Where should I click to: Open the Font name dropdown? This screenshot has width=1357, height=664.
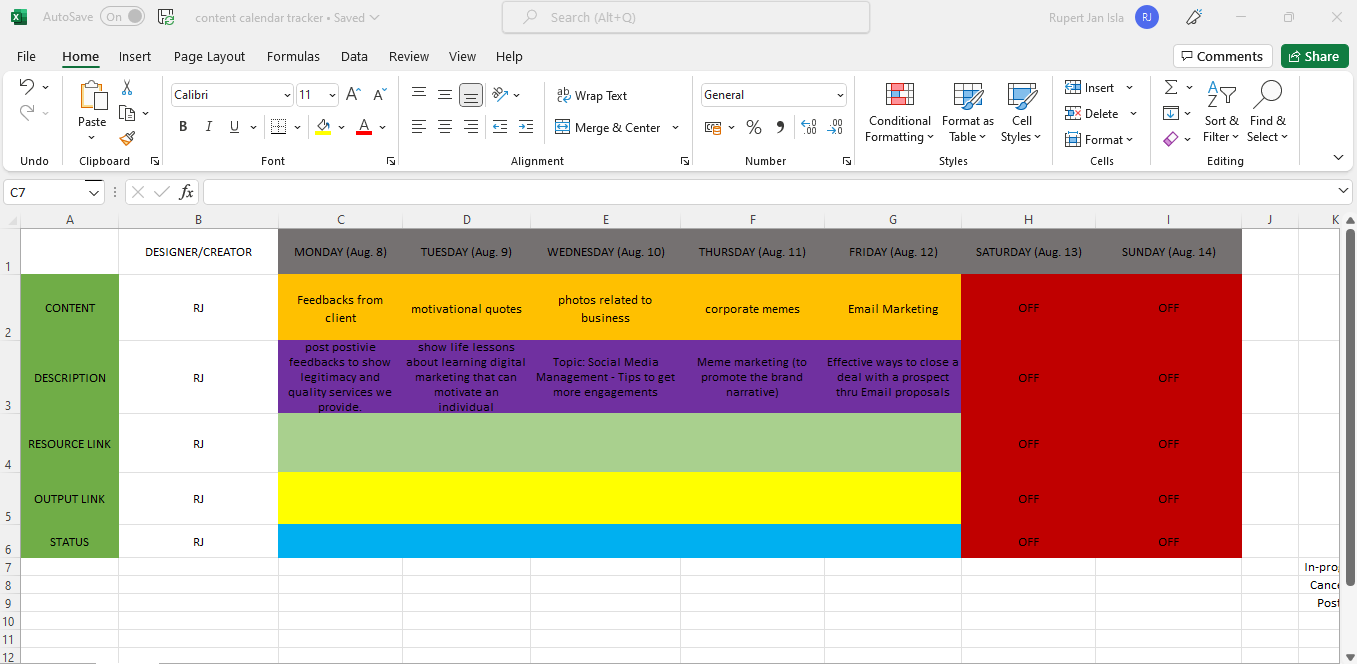(x=287, y=95)
